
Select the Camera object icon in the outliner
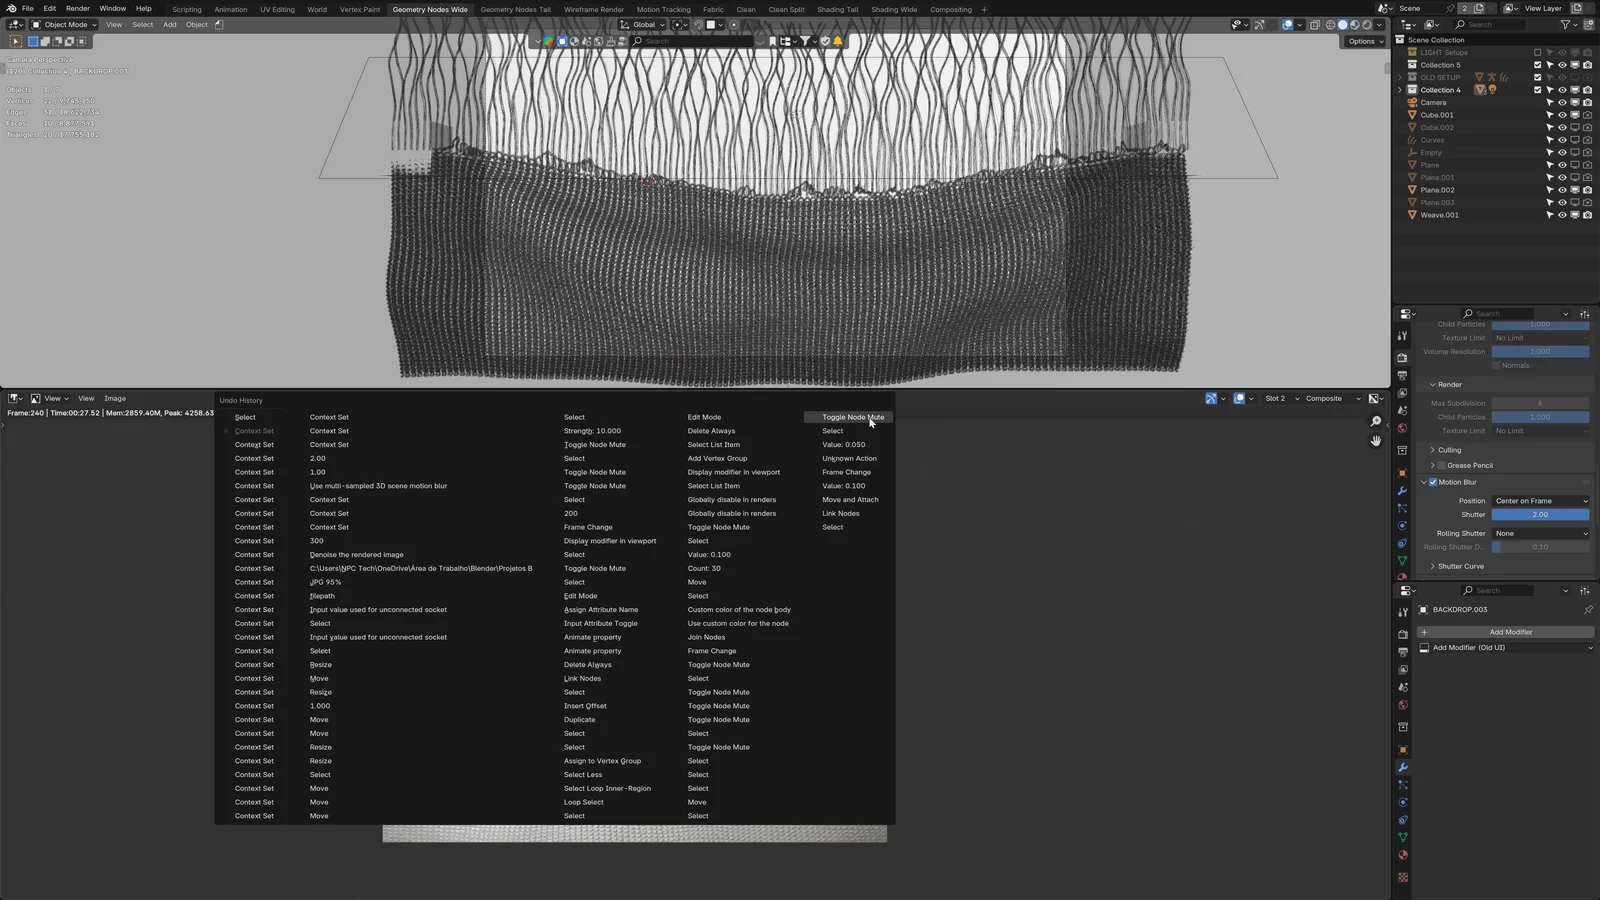1413,102
